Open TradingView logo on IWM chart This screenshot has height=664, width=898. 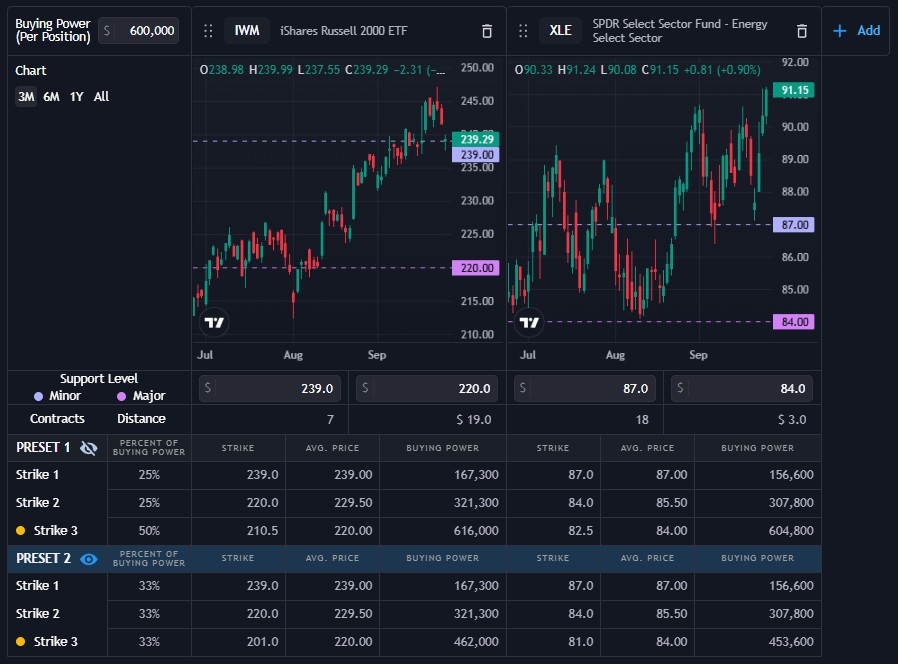click(x=213, y=322)
